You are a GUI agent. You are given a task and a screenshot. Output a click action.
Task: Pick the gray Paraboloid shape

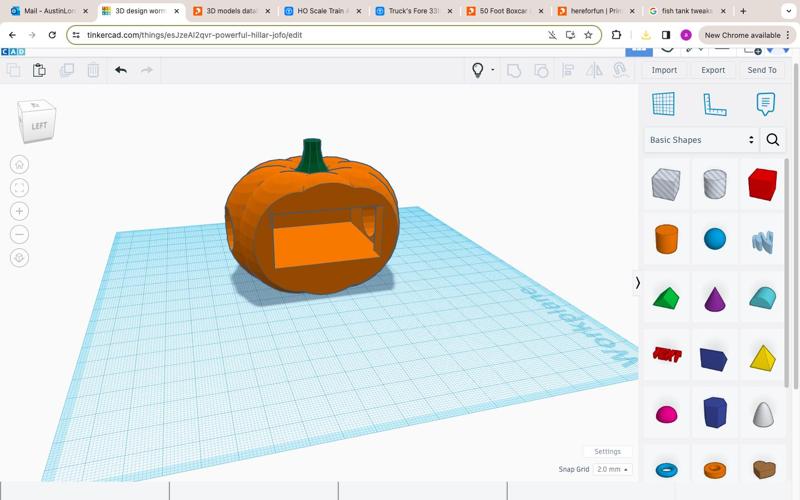[x=763, y=414]
